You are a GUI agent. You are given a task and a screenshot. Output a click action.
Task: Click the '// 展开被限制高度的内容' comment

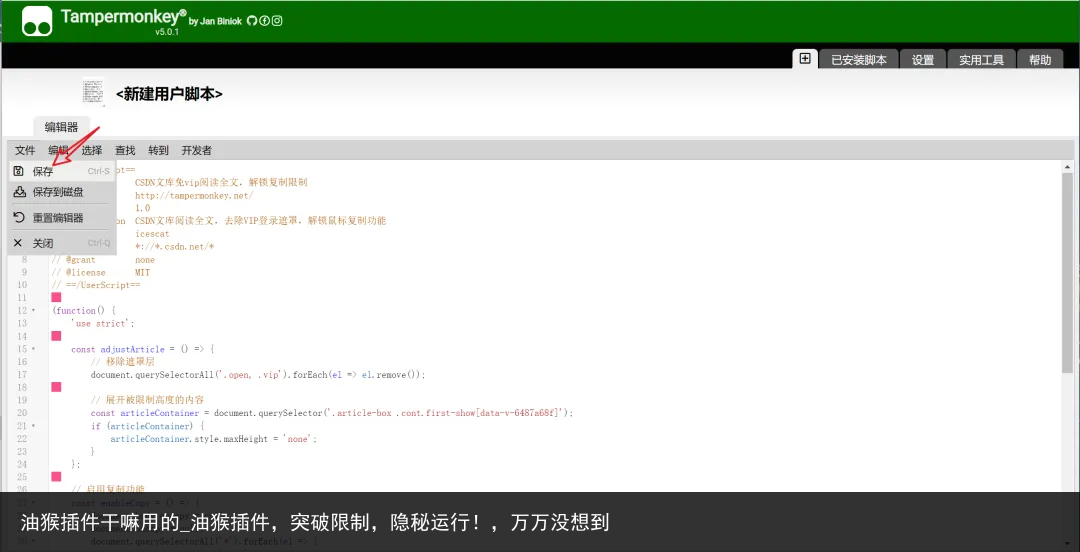pos(147,400)
